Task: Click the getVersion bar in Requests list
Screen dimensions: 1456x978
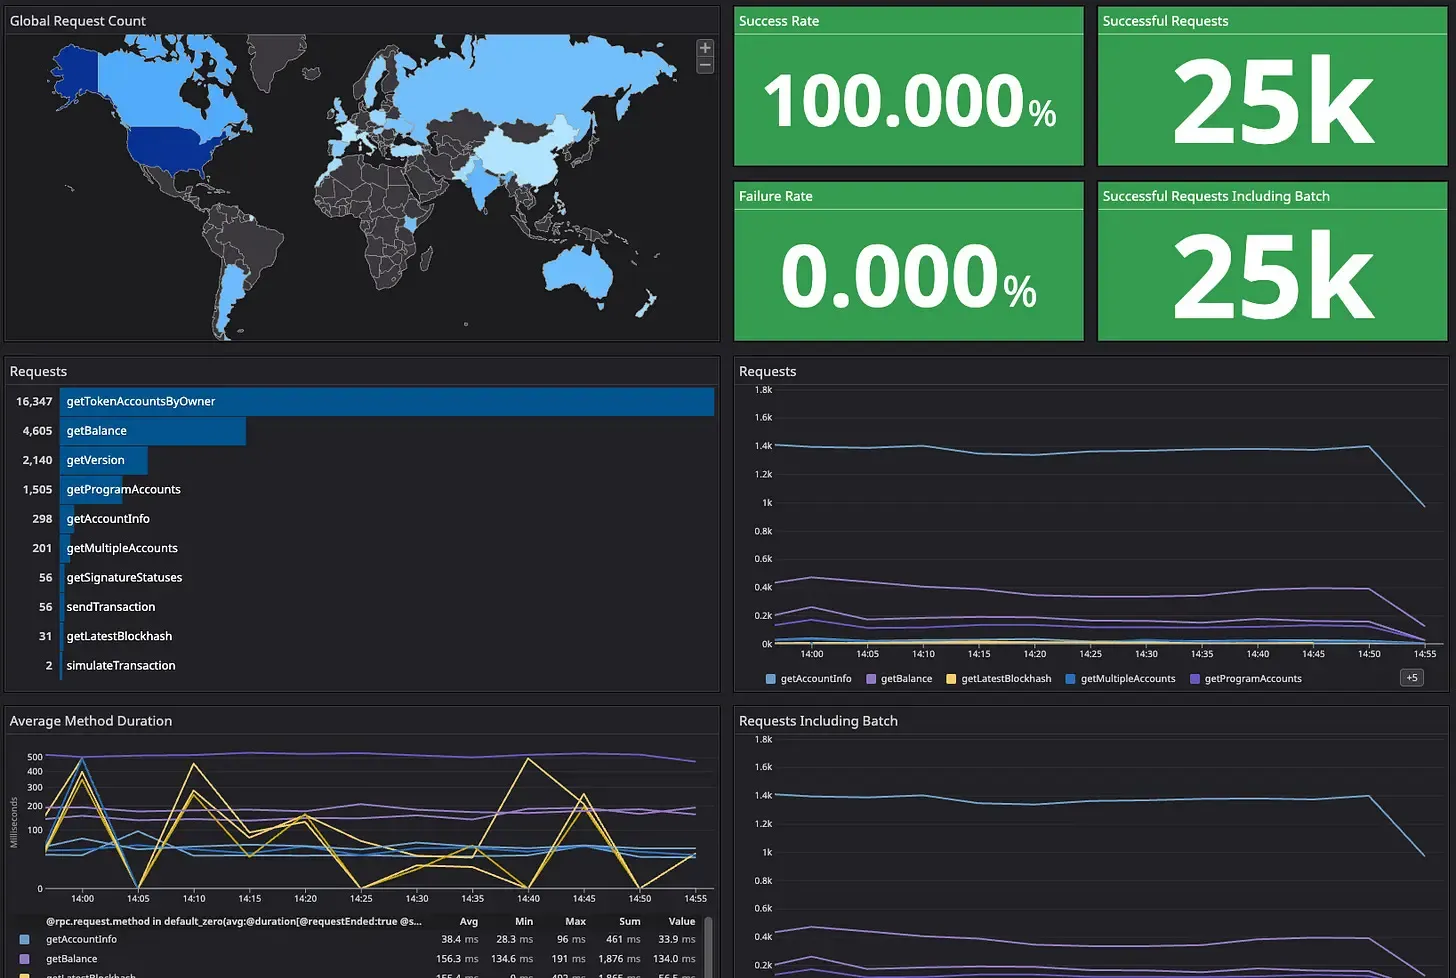Action: click(x=103, y=461)
